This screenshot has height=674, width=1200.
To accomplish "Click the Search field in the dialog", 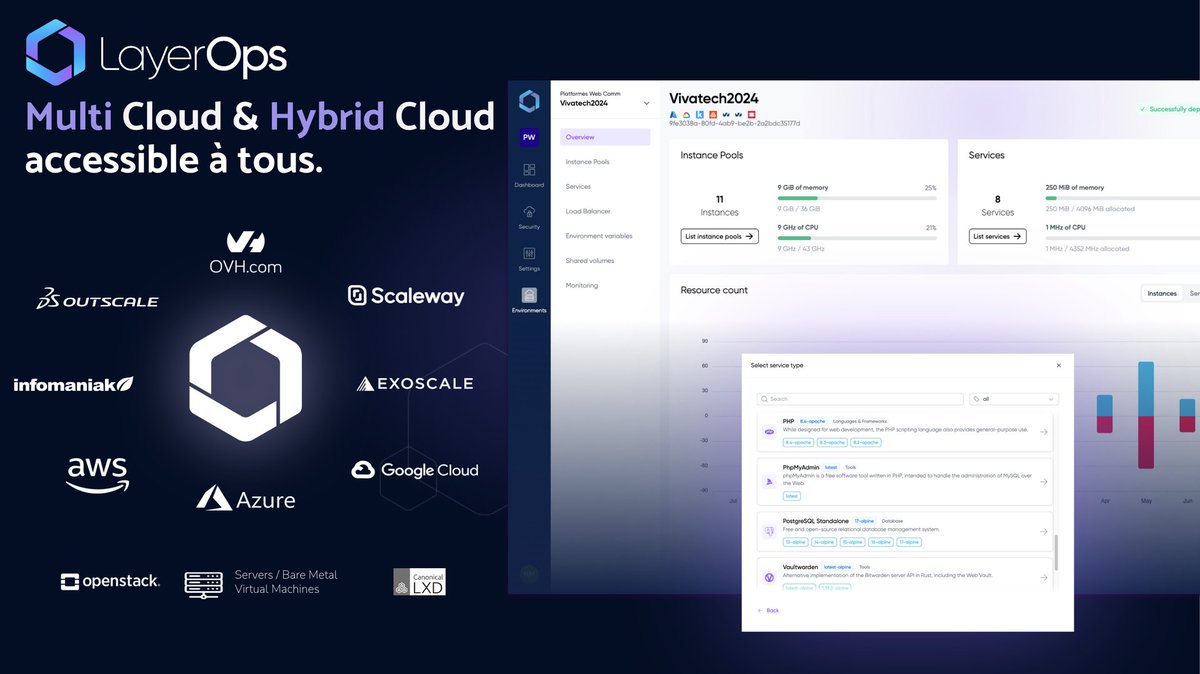I will click(x=859, y=399).
